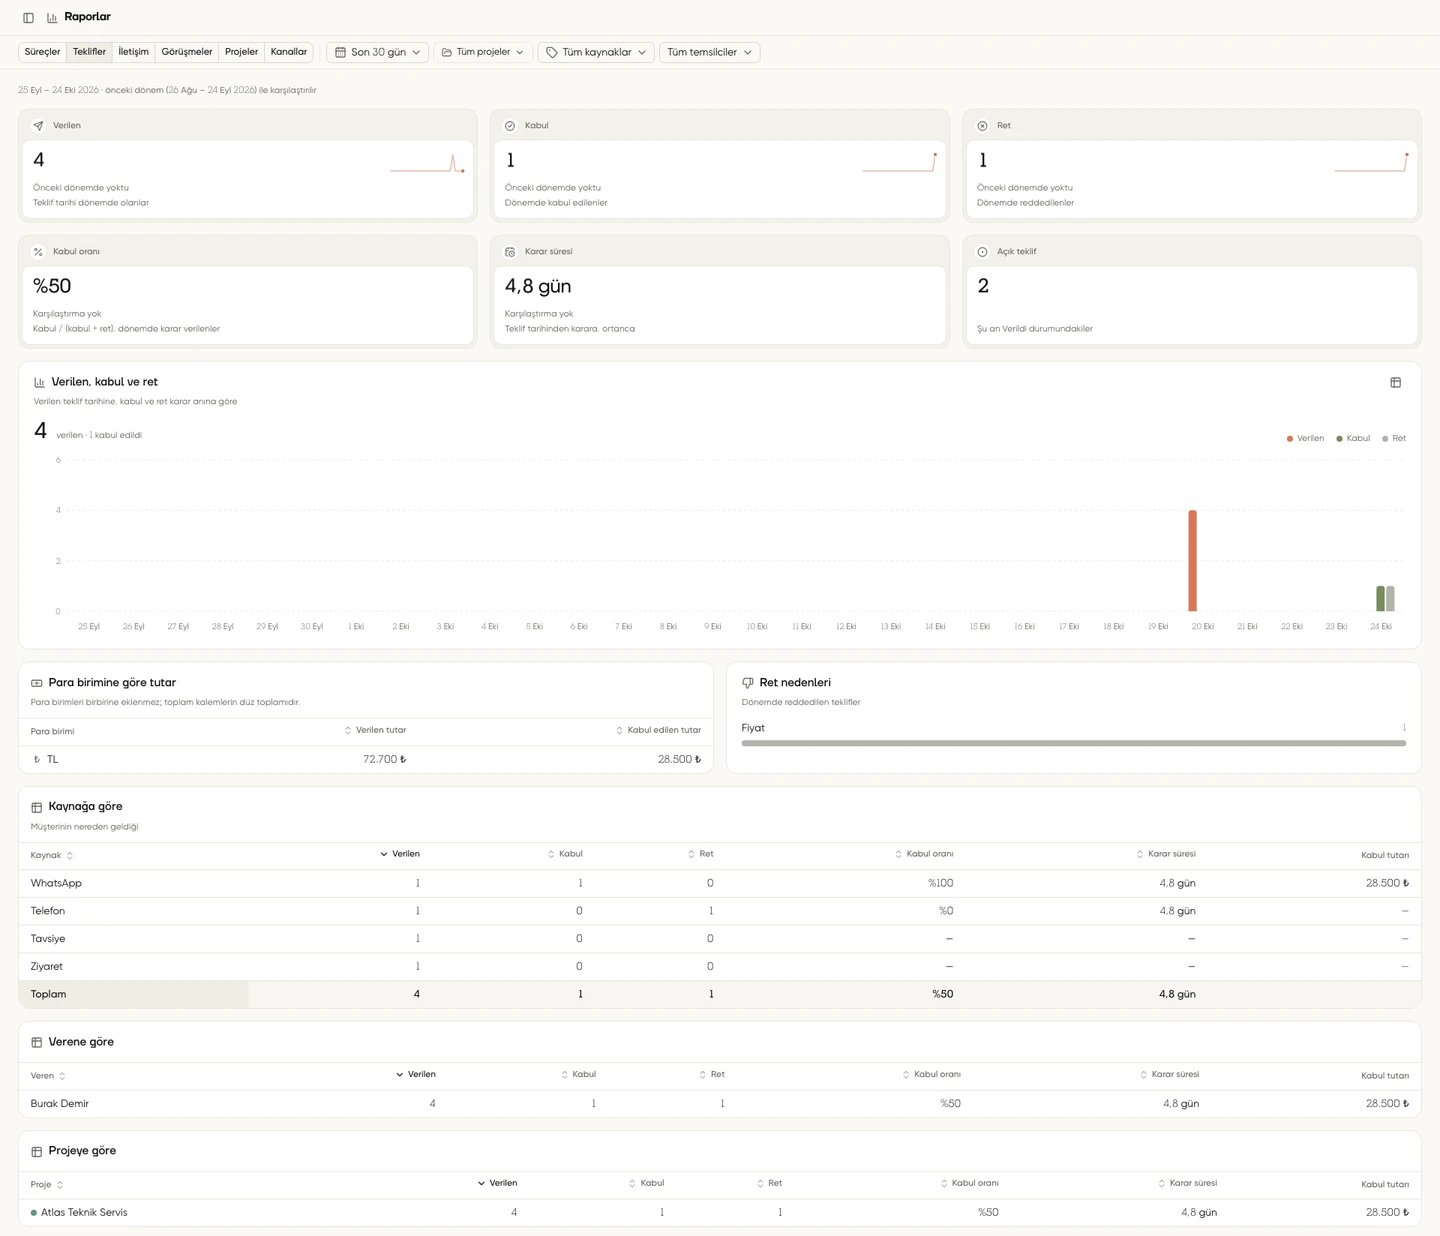This screenshot has width=1440, height=1236.
Task: Open the Tüm projeler filter dropdown
Action: pyautogui.click(x=483, y=52)
